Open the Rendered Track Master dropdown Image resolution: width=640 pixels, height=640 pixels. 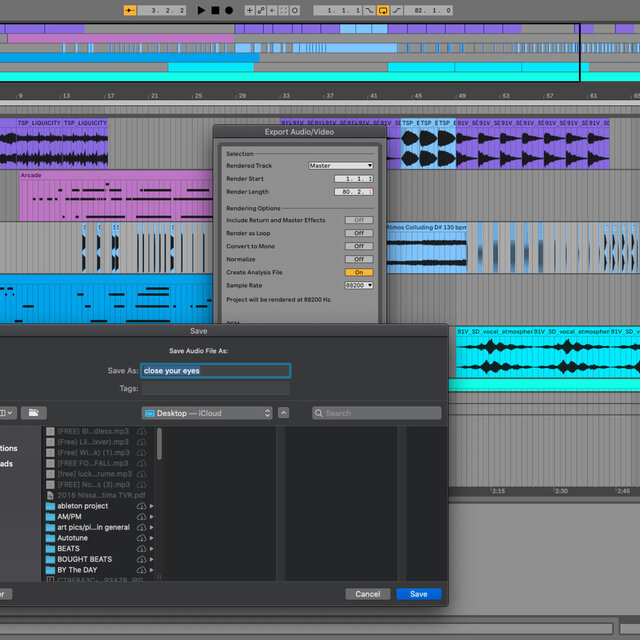[340, 165]
